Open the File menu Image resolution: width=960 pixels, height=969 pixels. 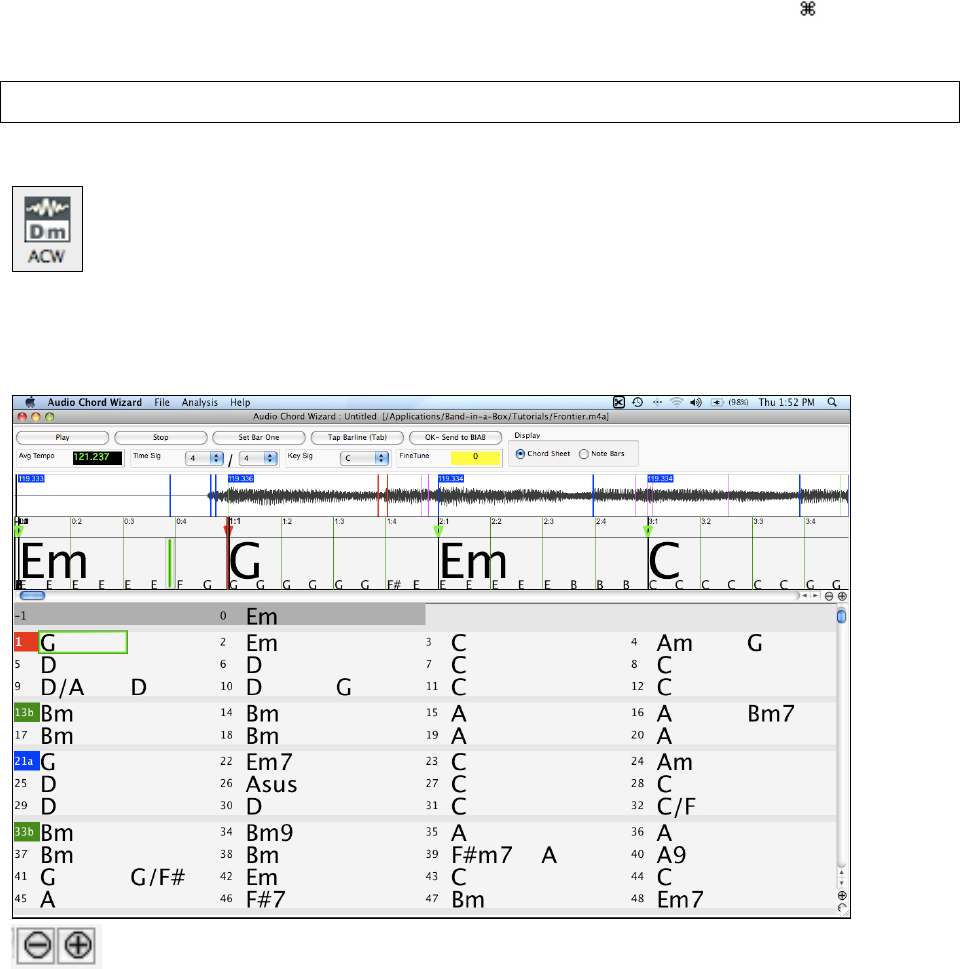[161, 402]
